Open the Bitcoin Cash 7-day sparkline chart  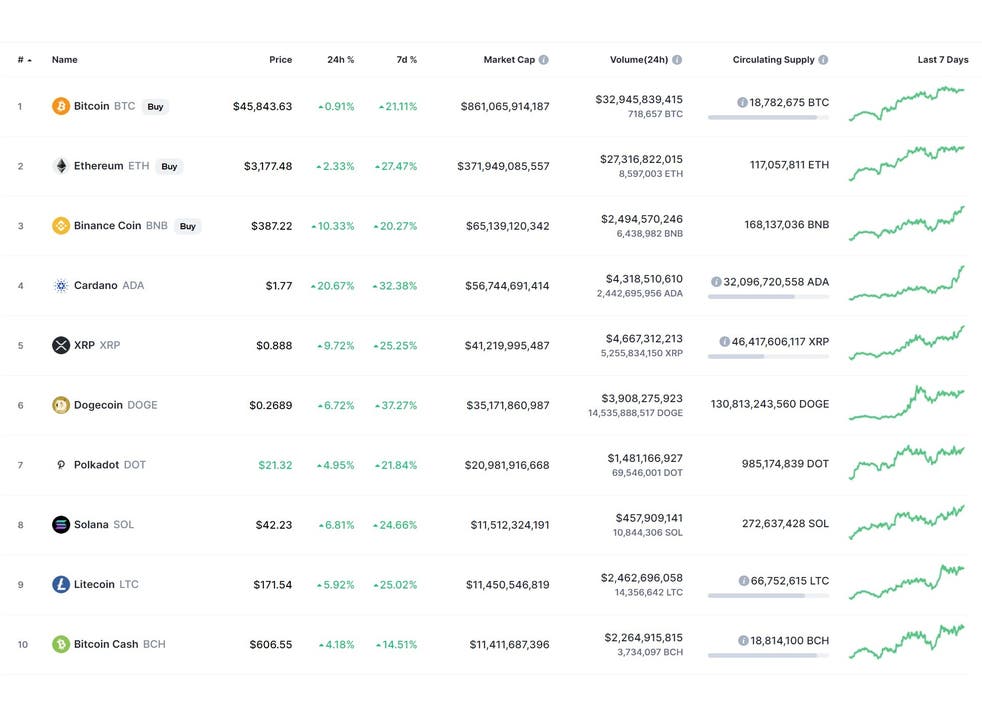click(907, 641)
